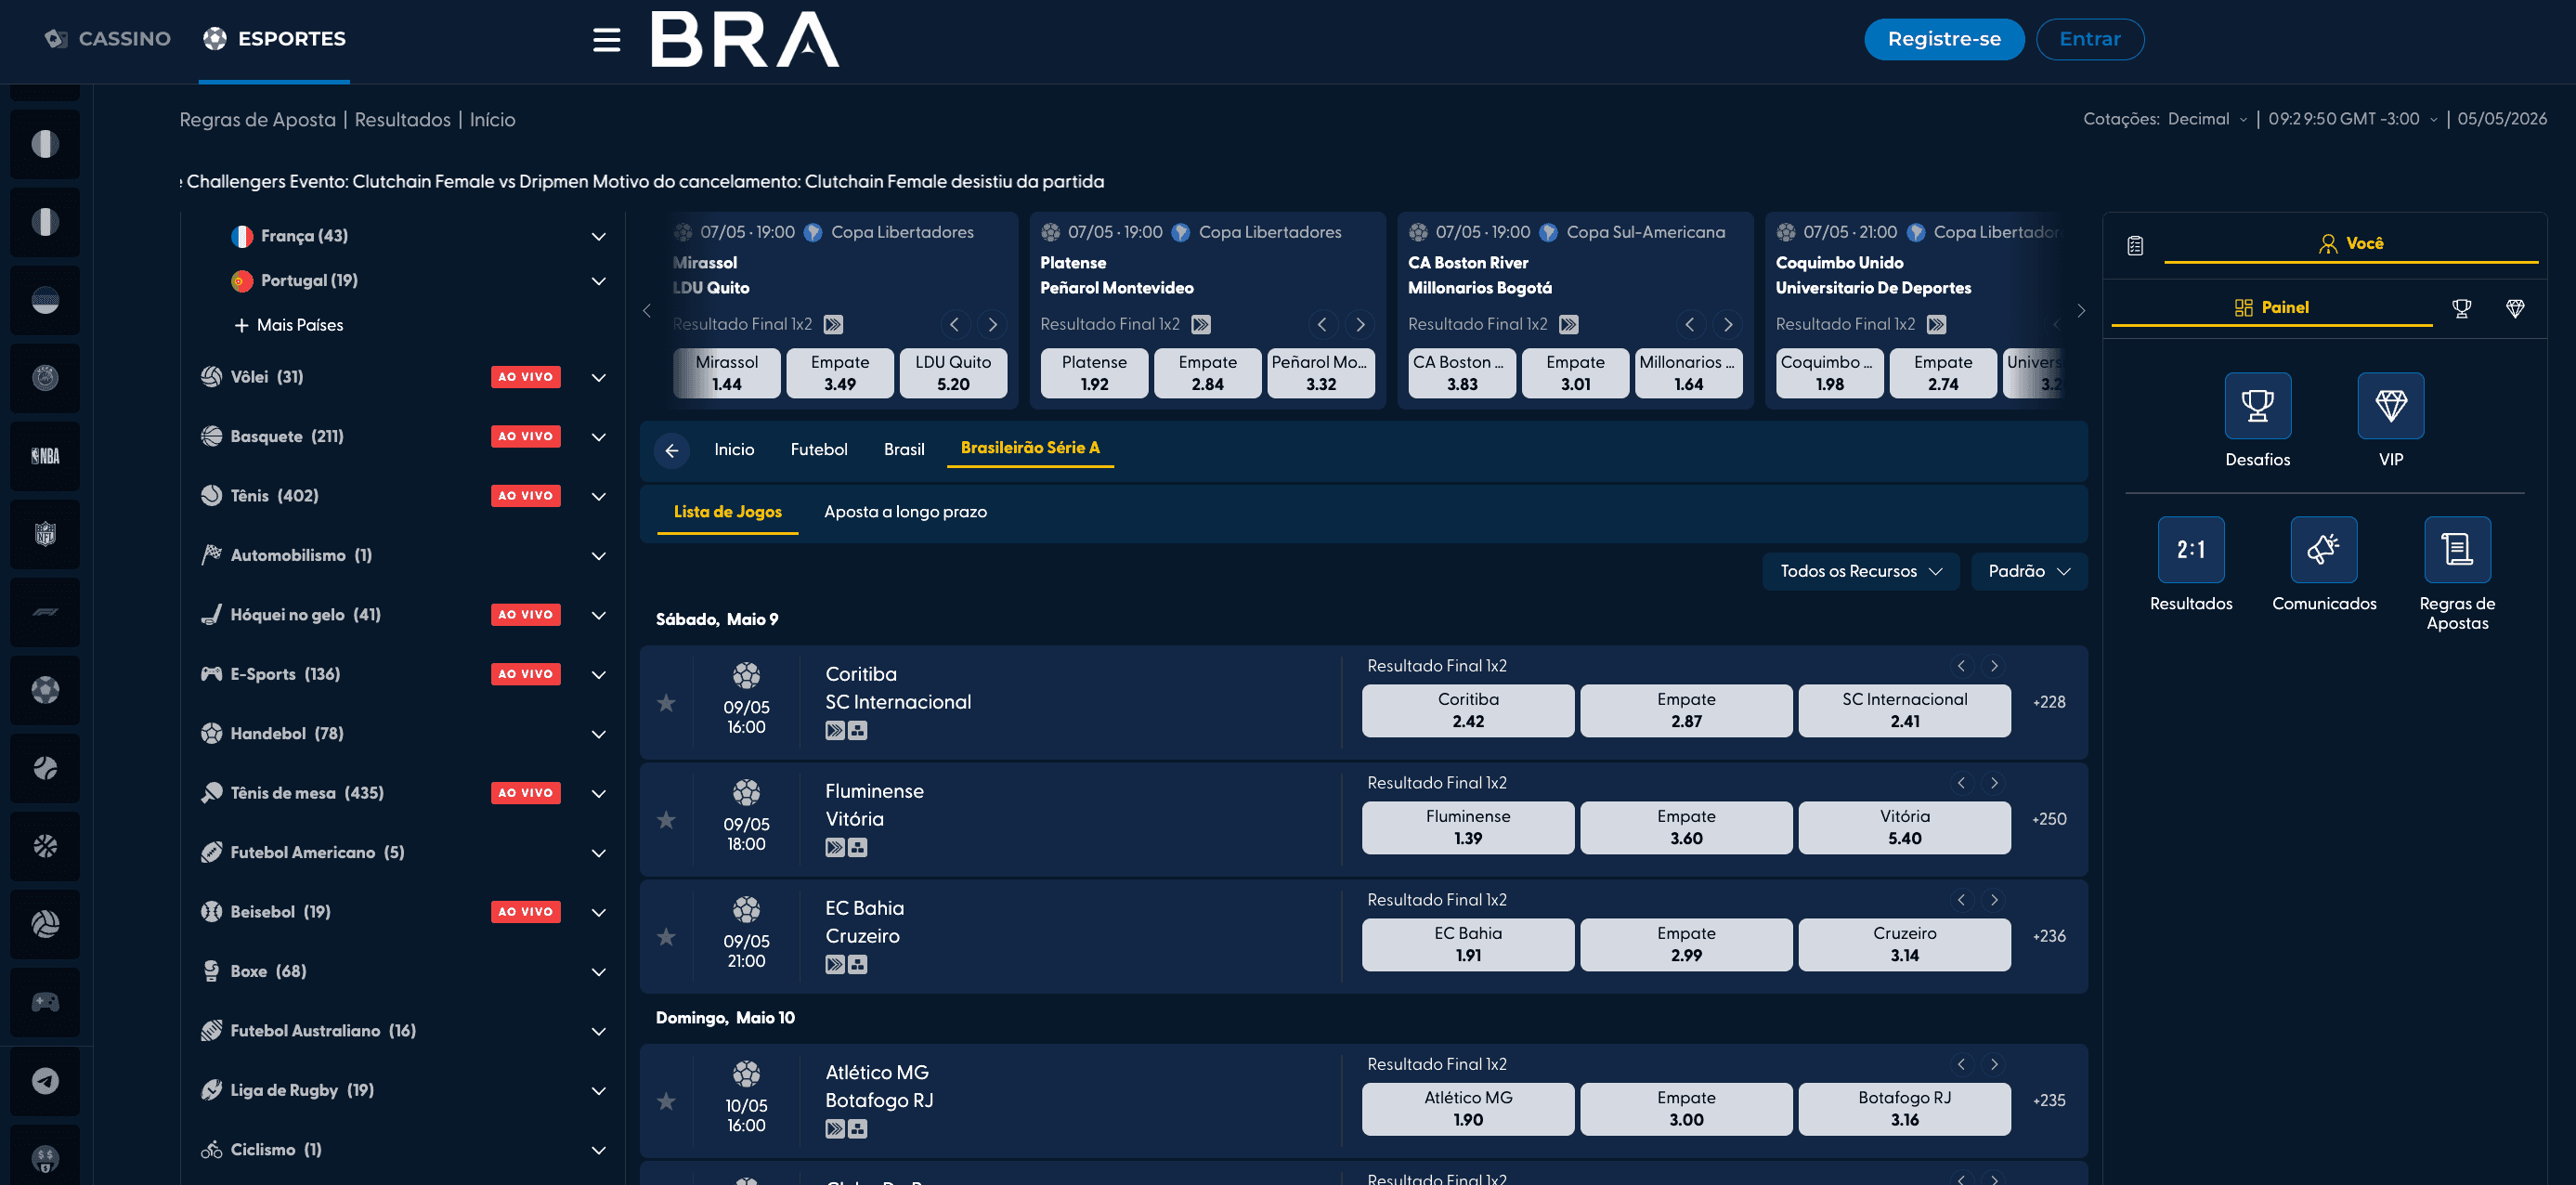The image size is (2576, 1185).
Task: Open the bet slip icon beside Você
Action: tap(2135, 245)
